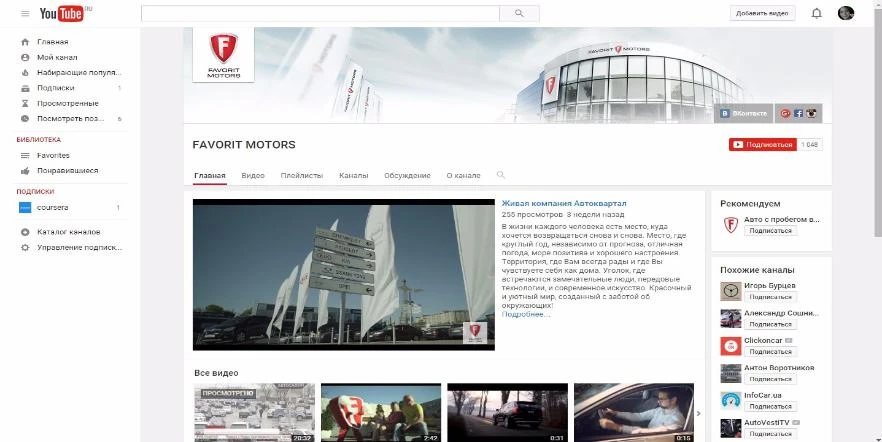Go to О канале tab
The width and height of the screenshot is (882, 442).
463,175
